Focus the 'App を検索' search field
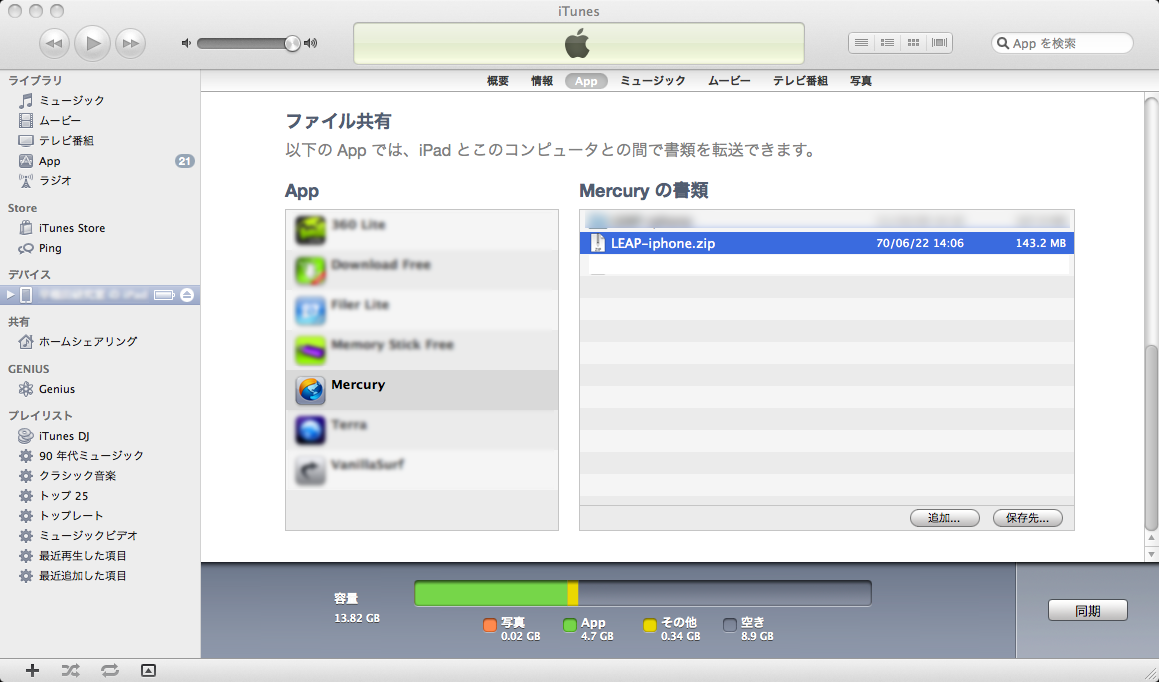 coord(1062,43)
